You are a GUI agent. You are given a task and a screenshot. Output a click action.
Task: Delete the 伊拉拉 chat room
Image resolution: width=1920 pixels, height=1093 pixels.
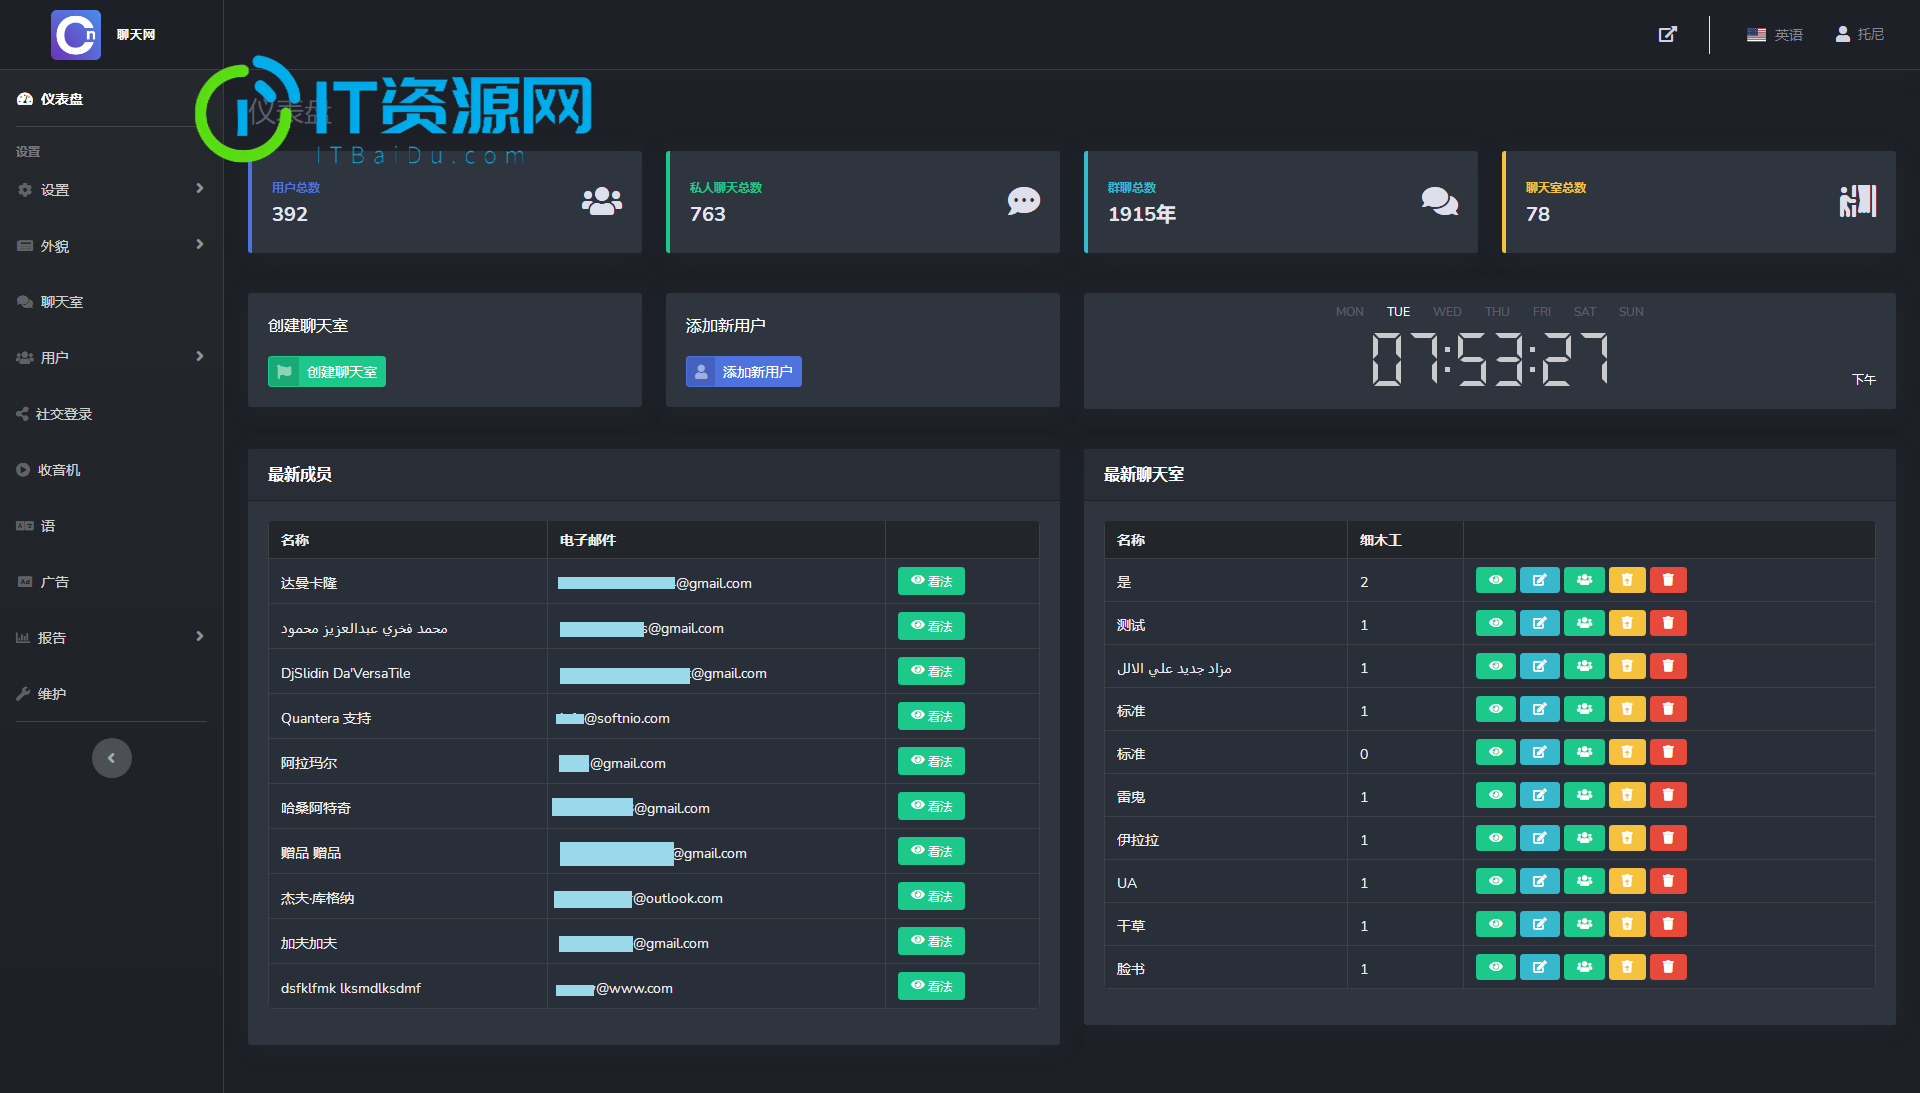pos(1668,838)
